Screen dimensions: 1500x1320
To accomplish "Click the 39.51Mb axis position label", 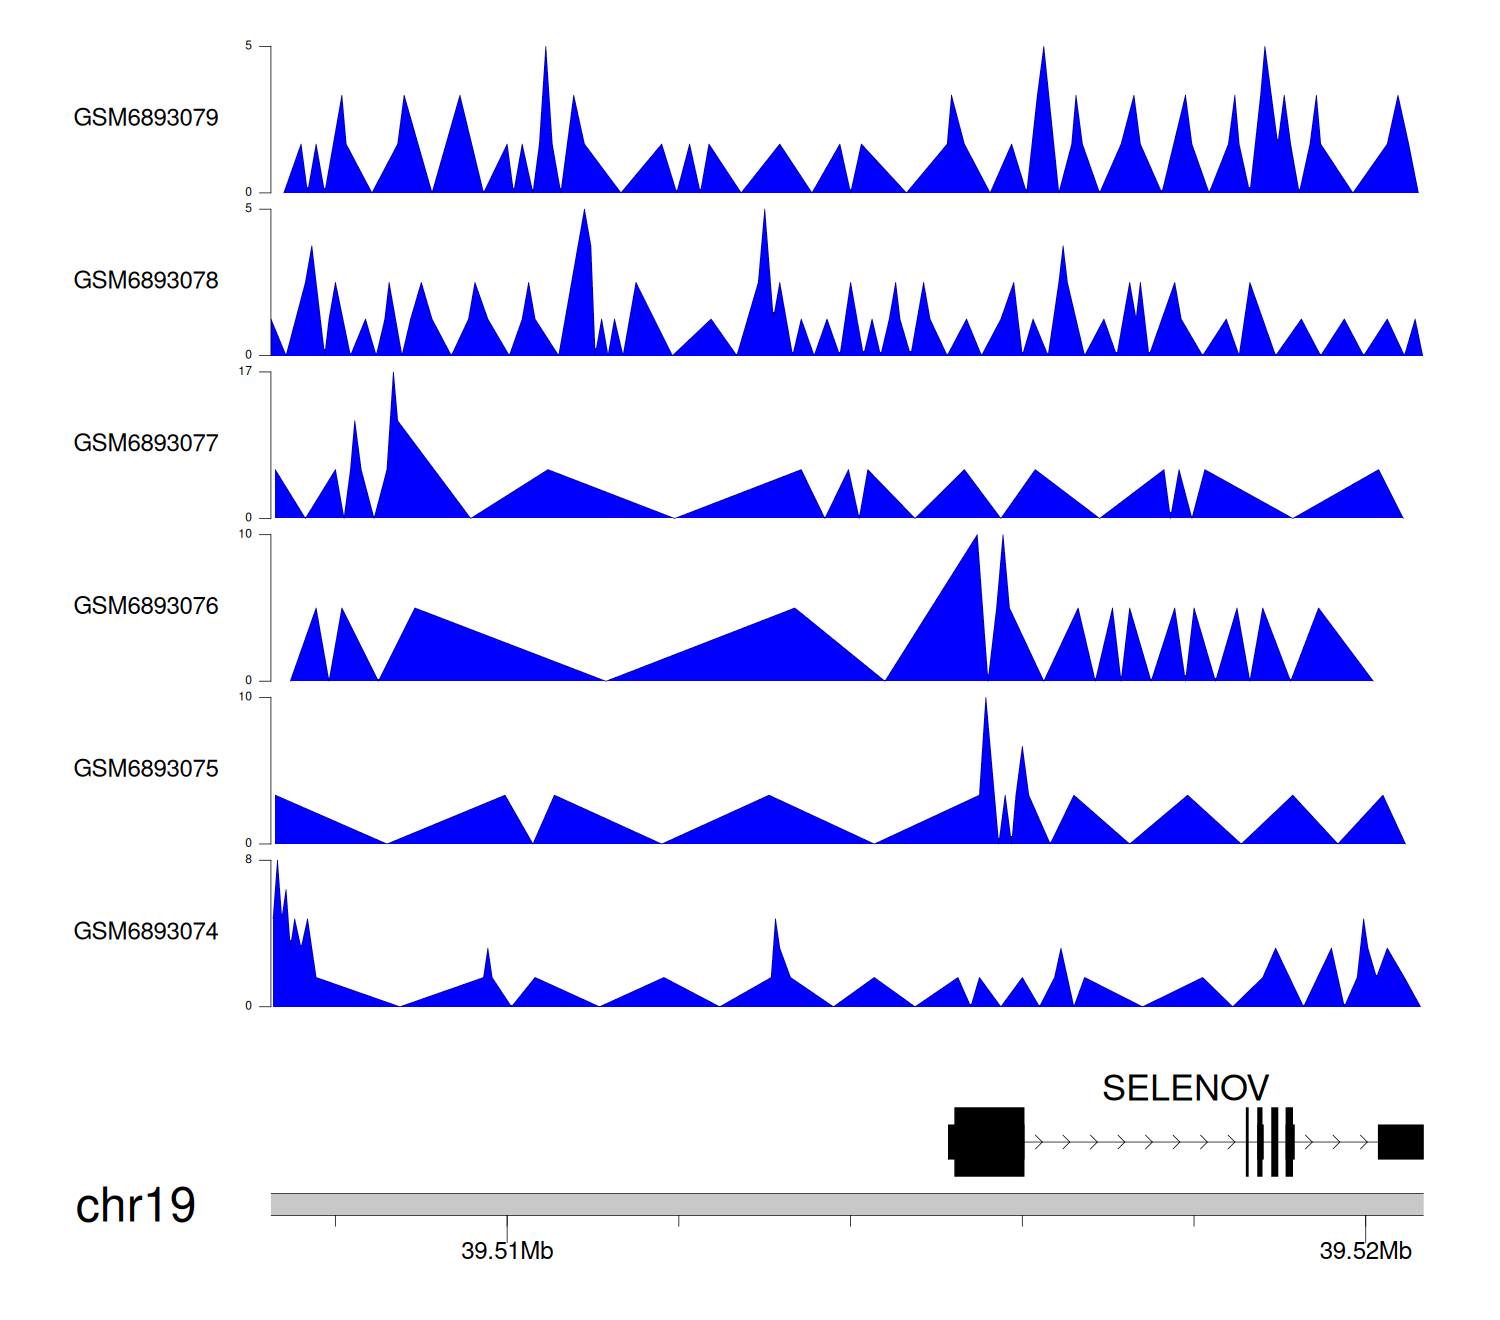I will (x=507, y=1251).
